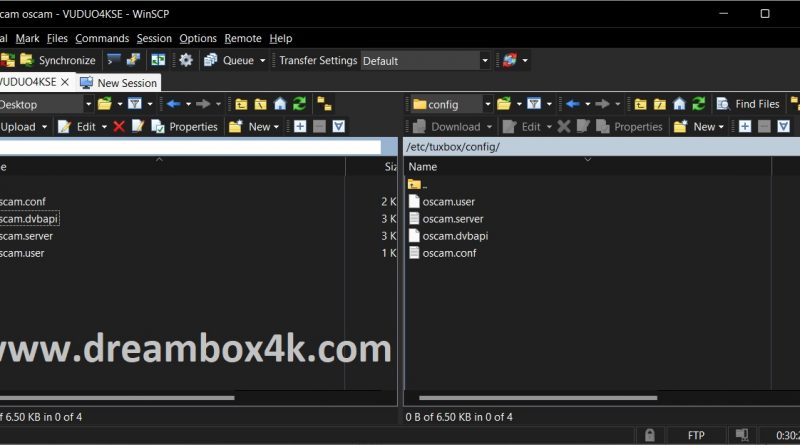800x445 pixels.
Task: Click the Synchronize toolbar button
Action: coord(57,60)
